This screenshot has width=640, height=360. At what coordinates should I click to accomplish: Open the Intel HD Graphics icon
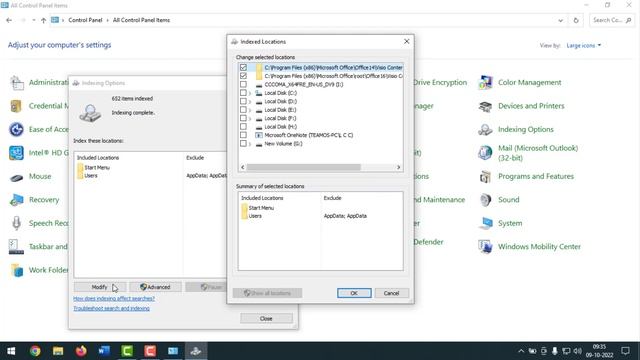[16, 153]
